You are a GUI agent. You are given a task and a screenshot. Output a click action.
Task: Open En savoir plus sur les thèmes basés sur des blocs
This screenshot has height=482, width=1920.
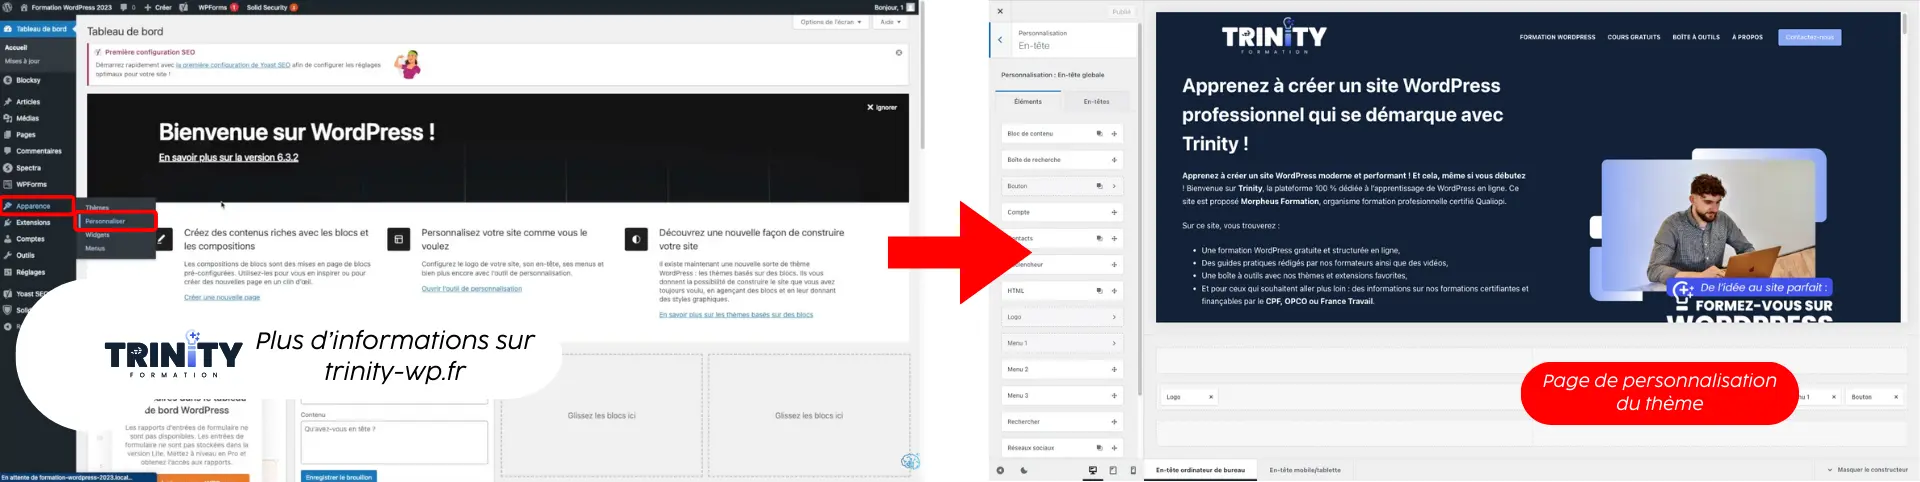pos(736,314)
